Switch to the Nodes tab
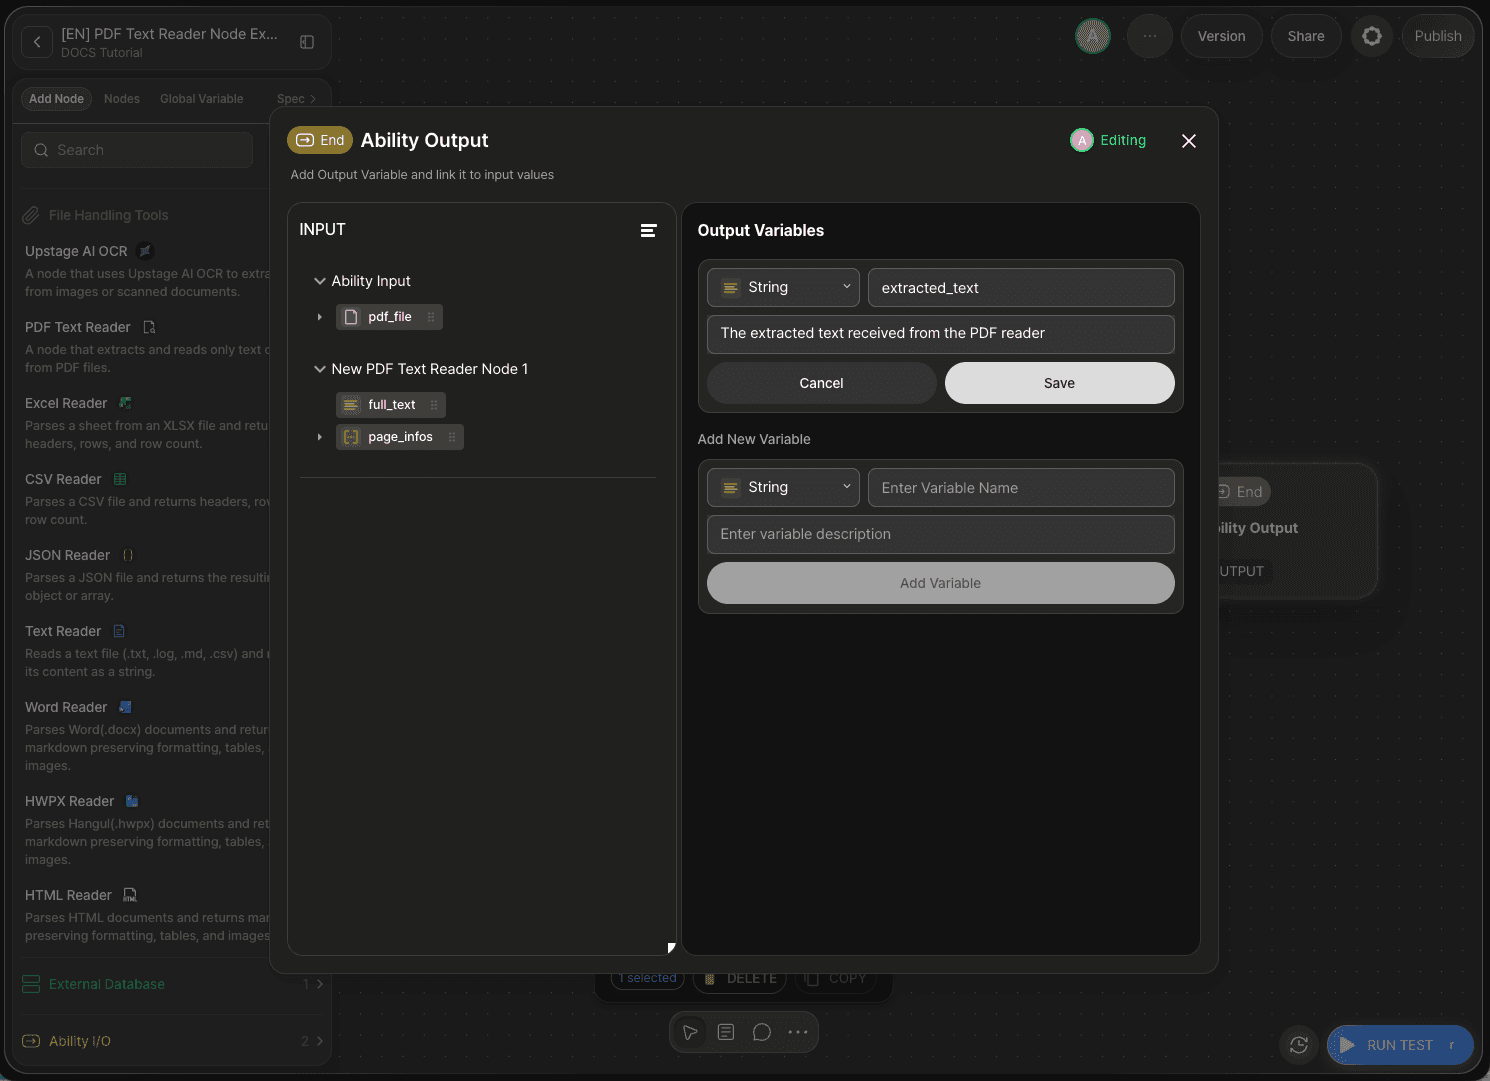 122,99
